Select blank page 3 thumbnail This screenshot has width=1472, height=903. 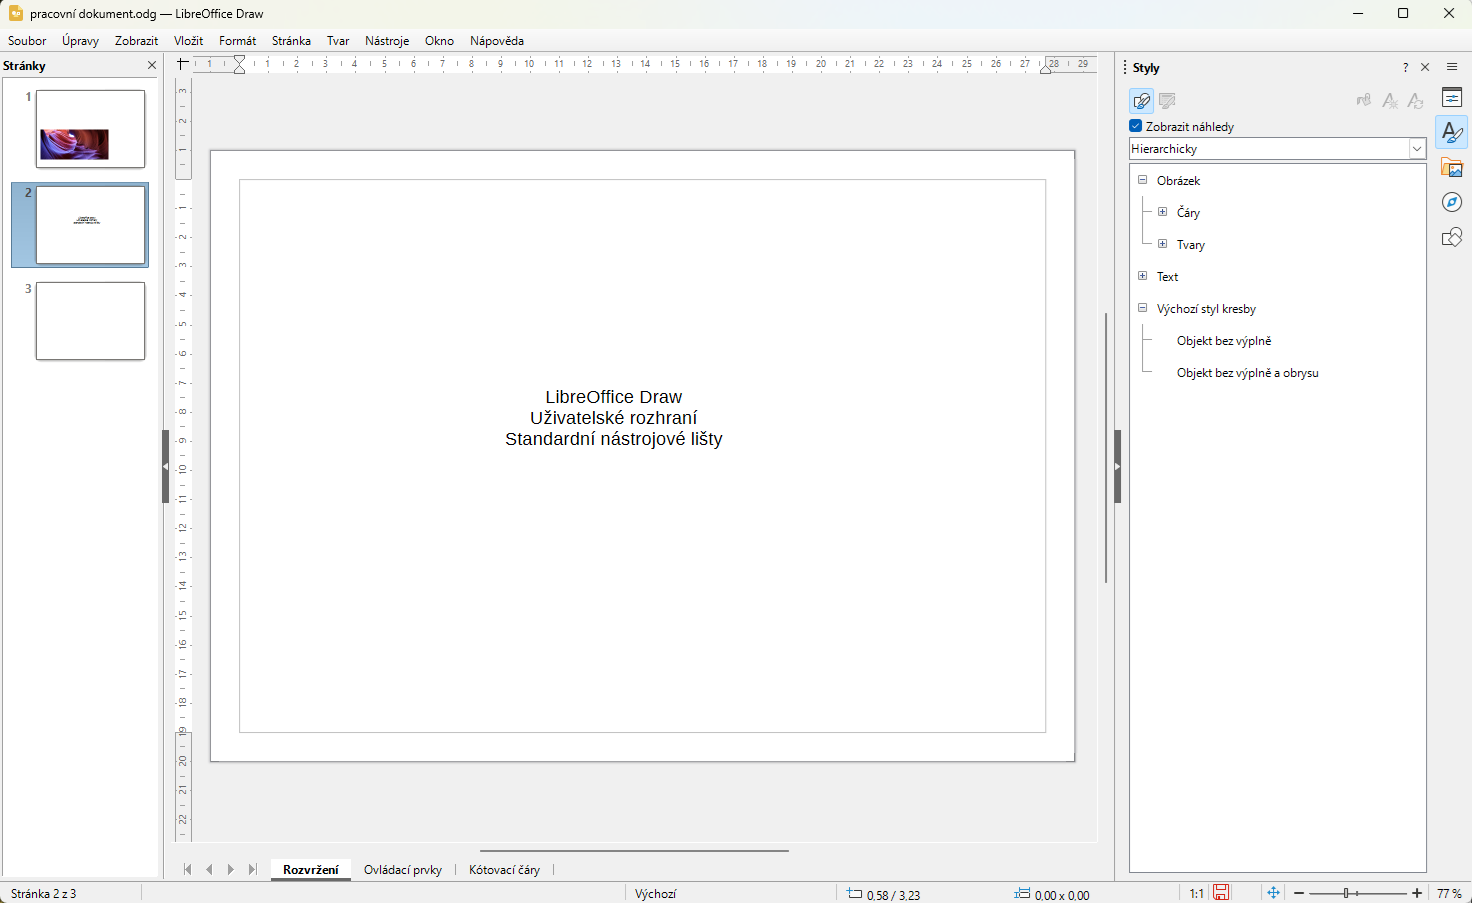pos(90,321)
